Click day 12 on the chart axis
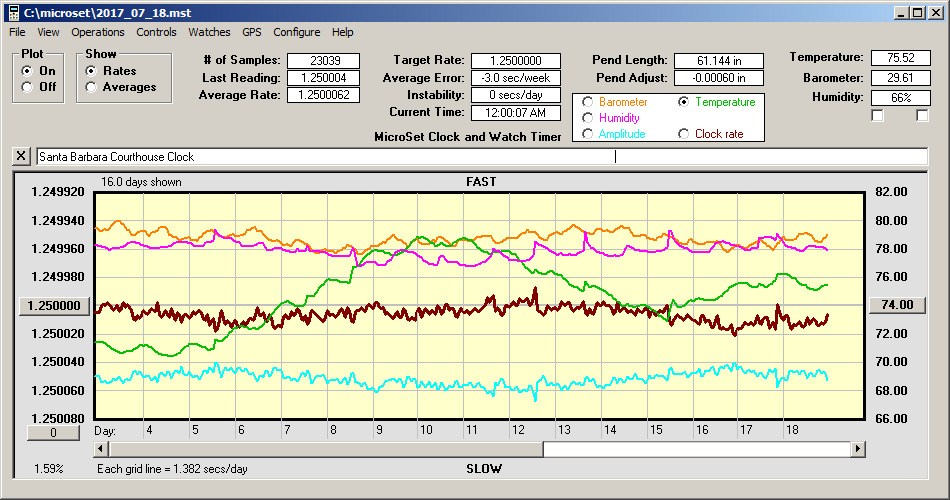The image size is (950, 500). (x=518, y=430)
